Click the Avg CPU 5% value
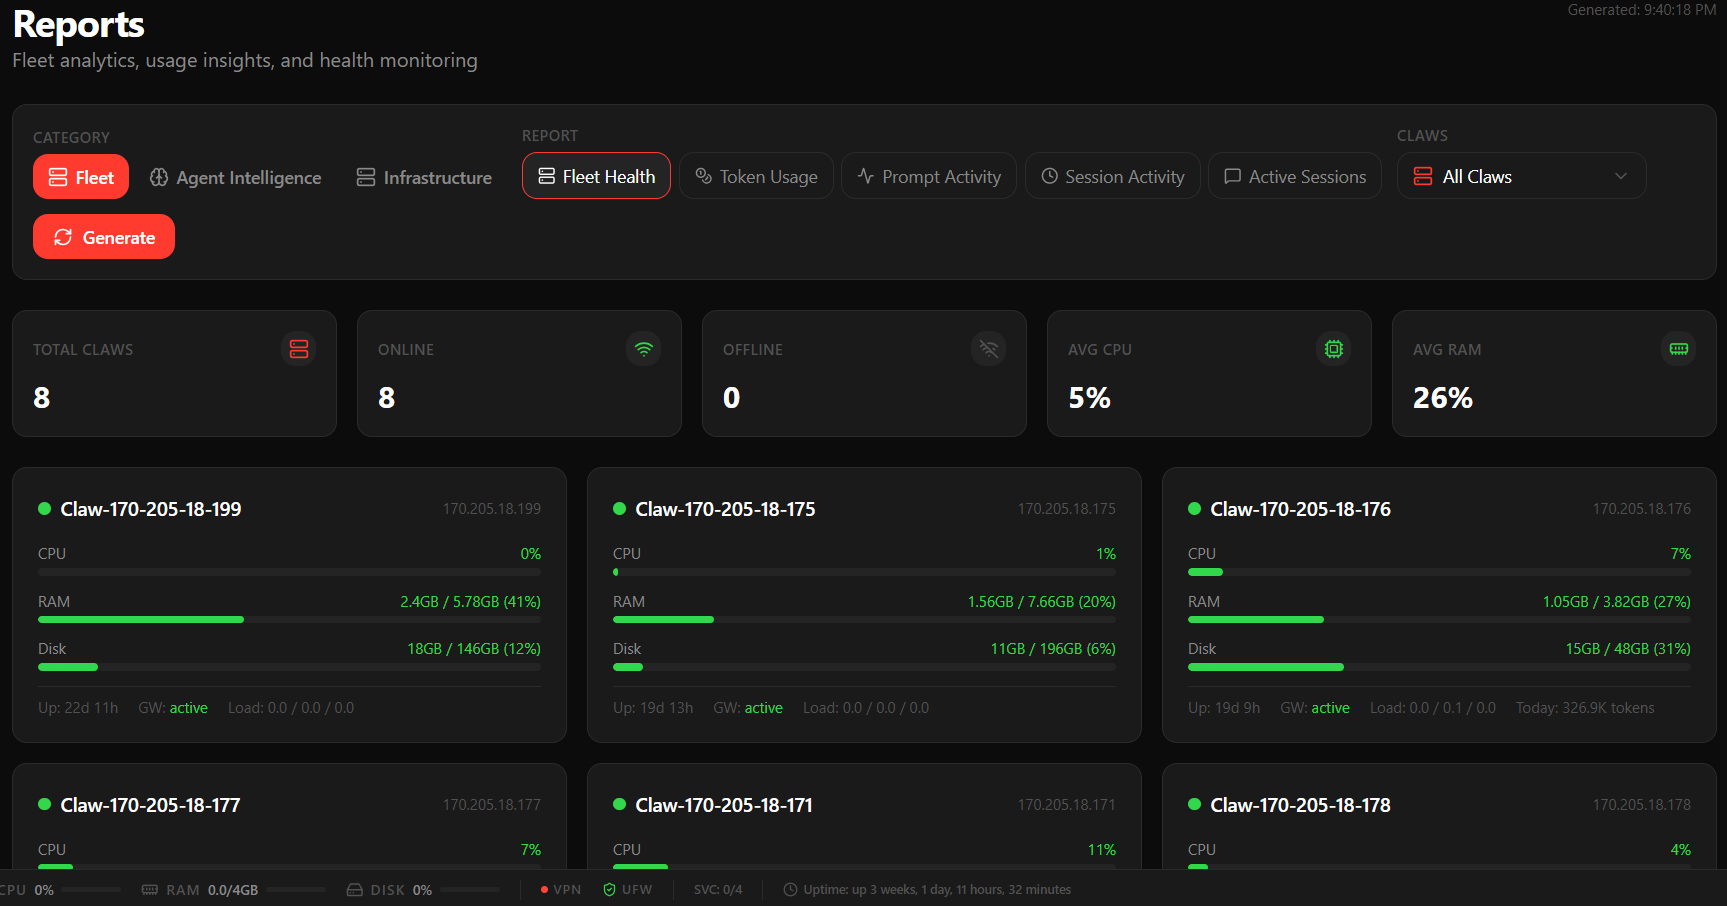Image resolution: width=1727 pixels, height=906 pixels. [1089, 398]
